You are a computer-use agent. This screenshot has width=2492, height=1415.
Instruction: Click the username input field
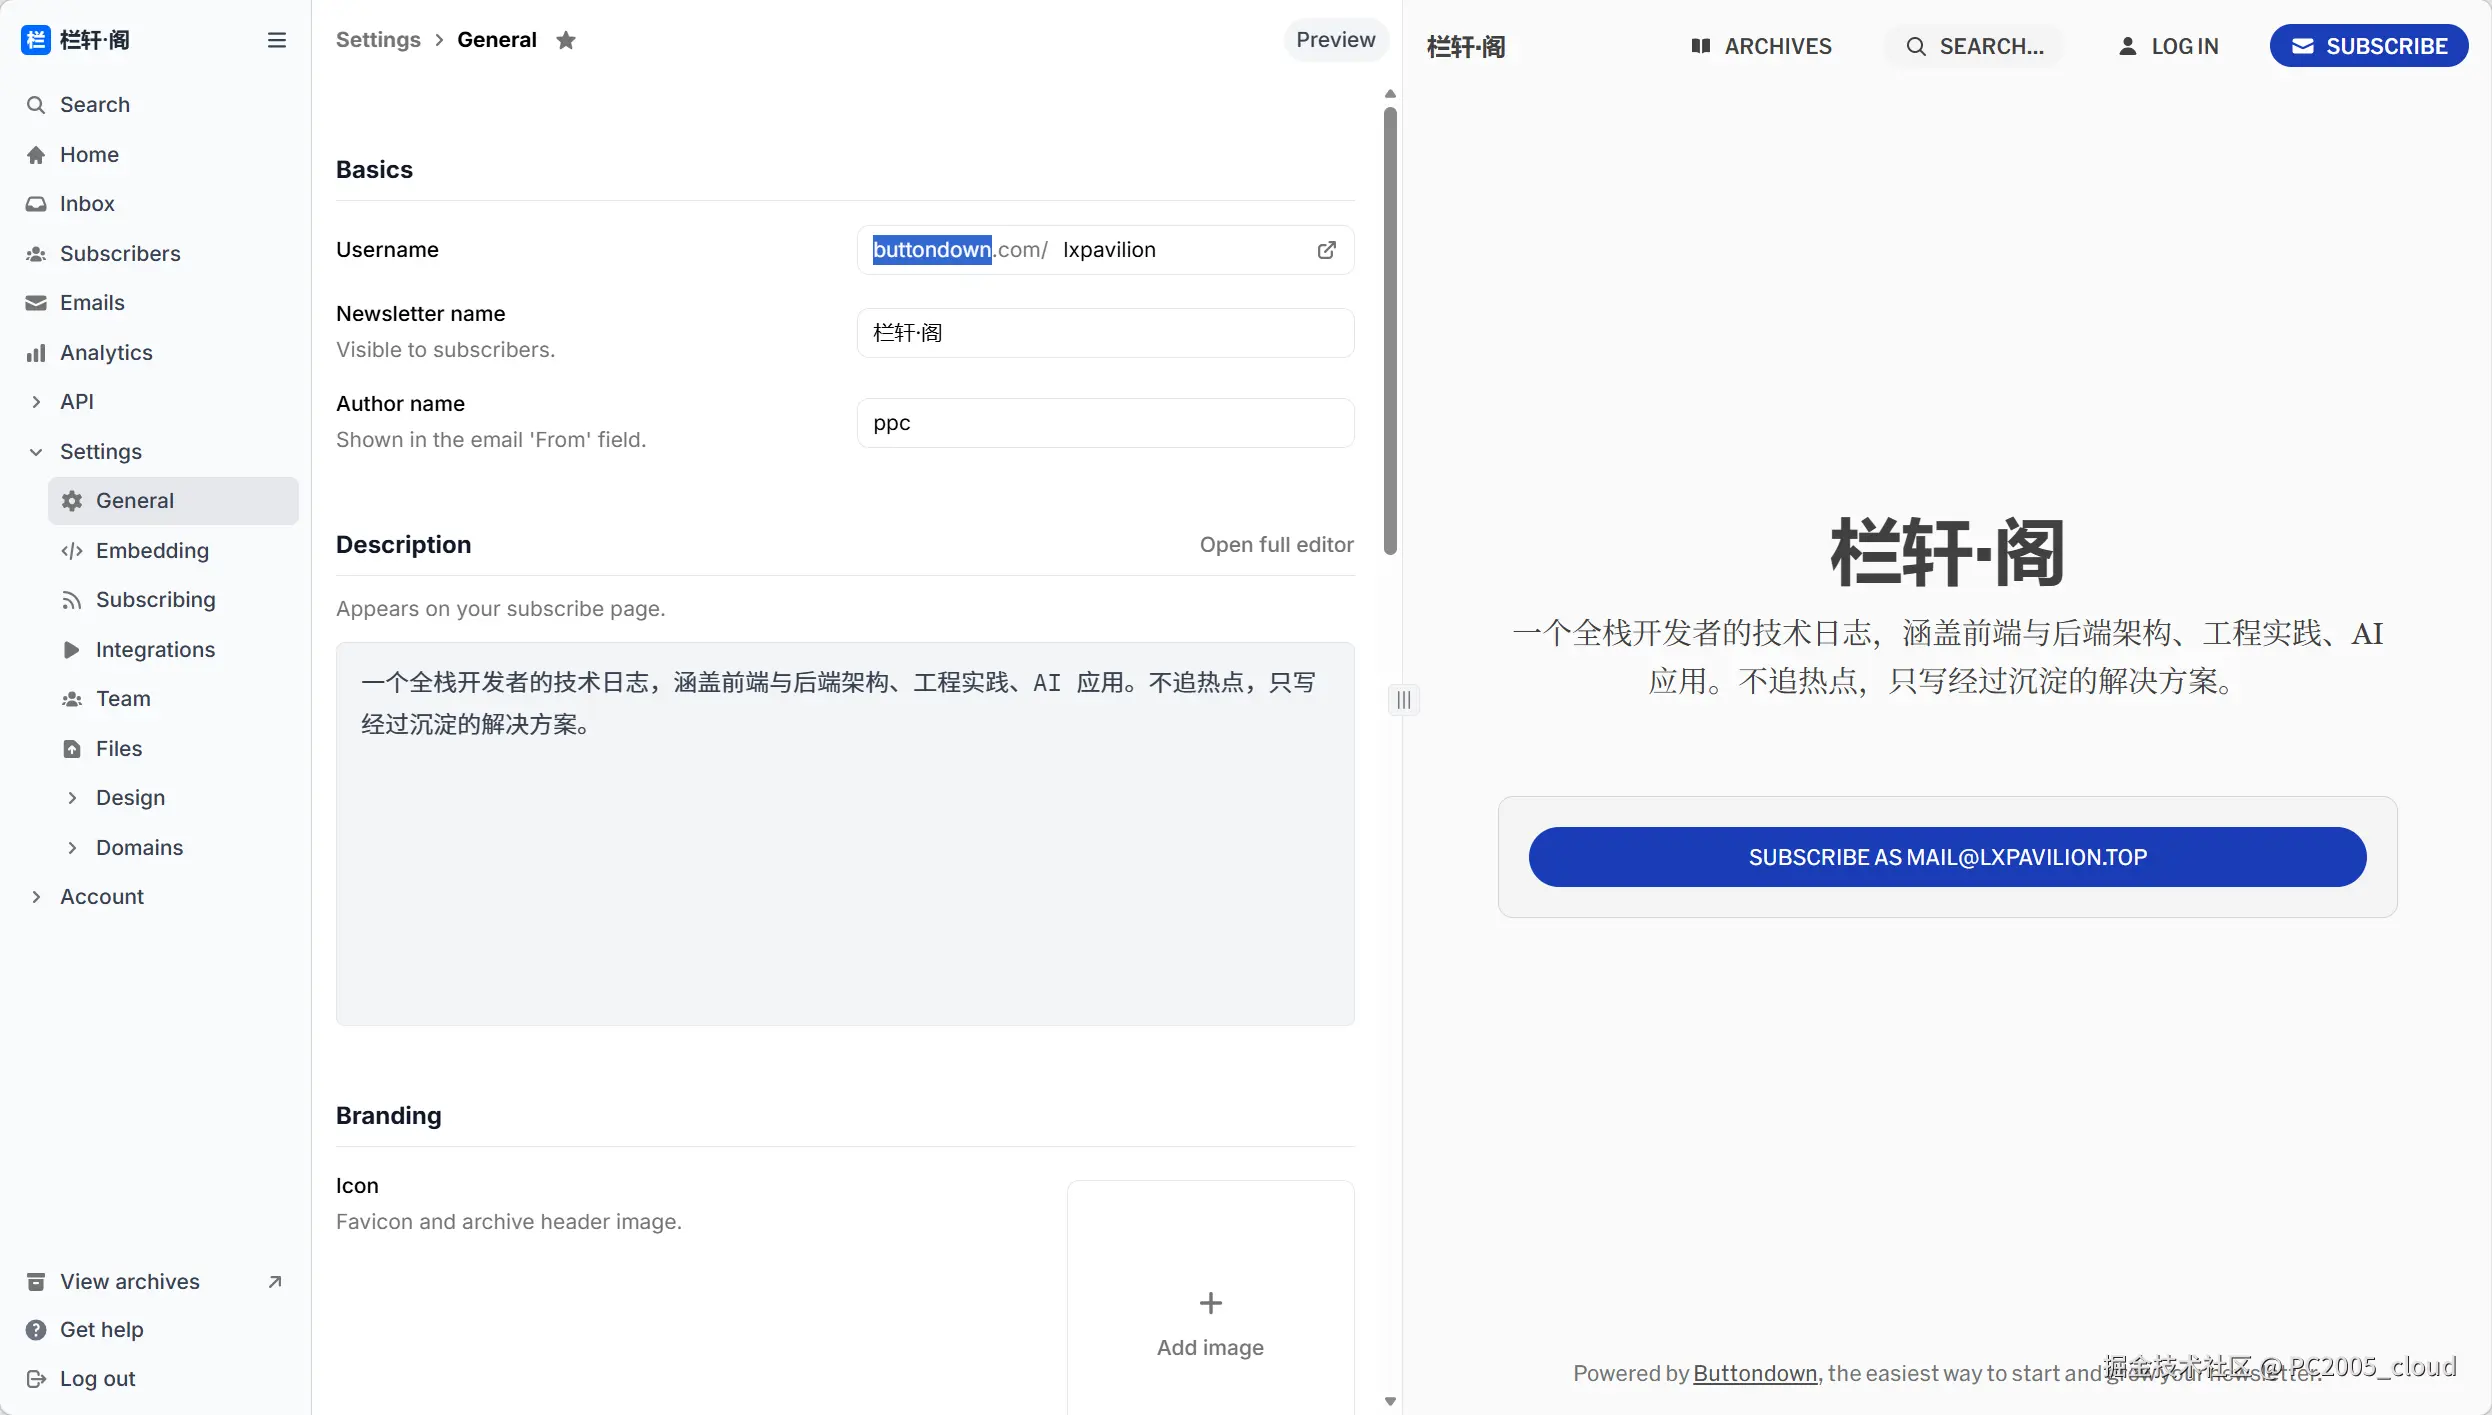(x=1106, y=250)
